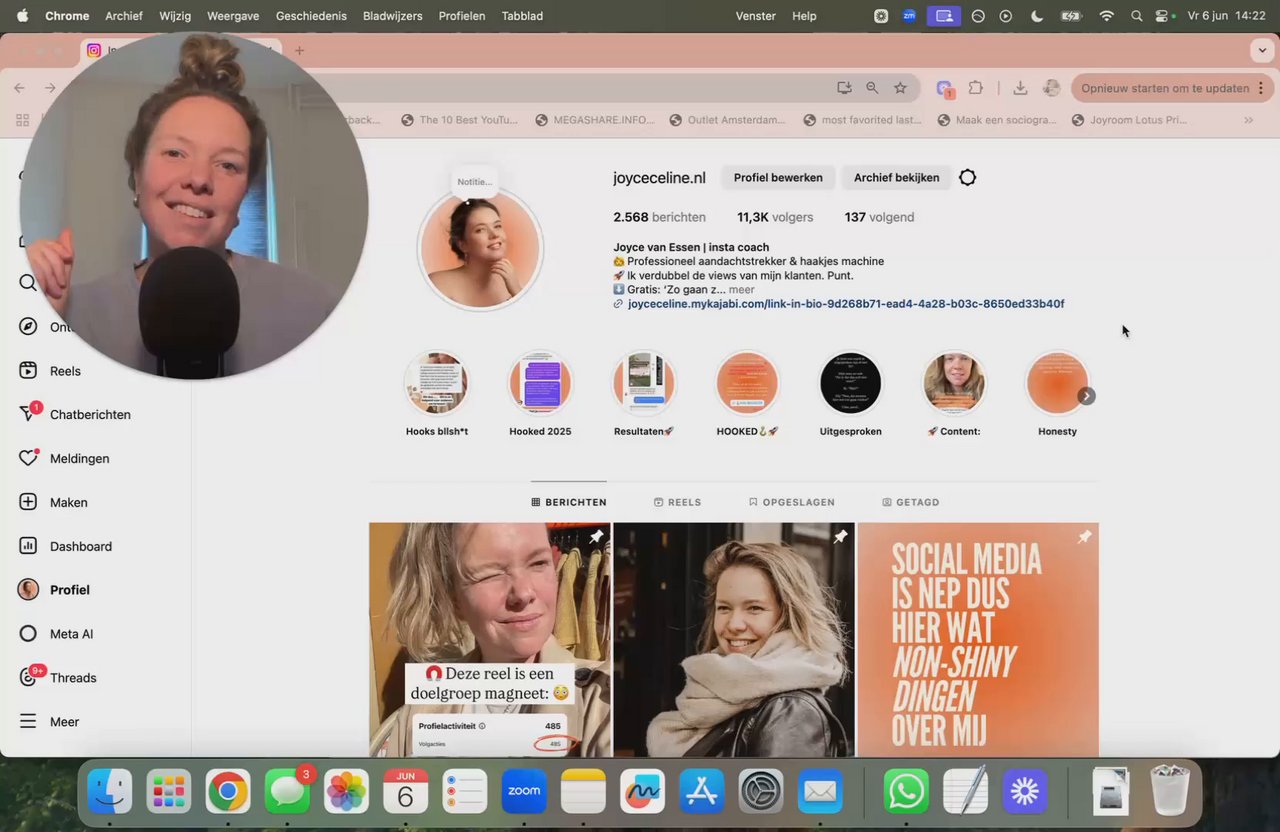1280x832 pixels.
Task: Open Geschiedenis menu in menu bar
Action: click(x=311, y=16)
